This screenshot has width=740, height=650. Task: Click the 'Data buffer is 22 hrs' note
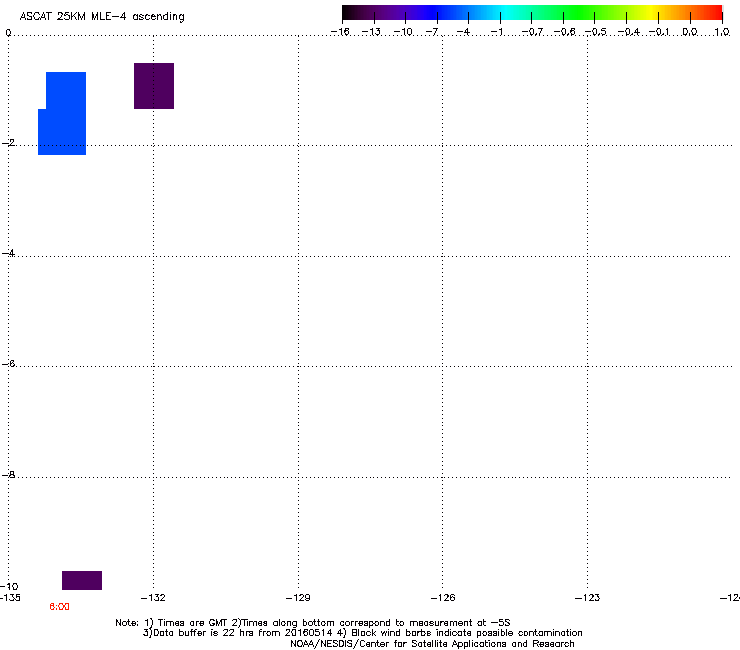tap(362, 633)
